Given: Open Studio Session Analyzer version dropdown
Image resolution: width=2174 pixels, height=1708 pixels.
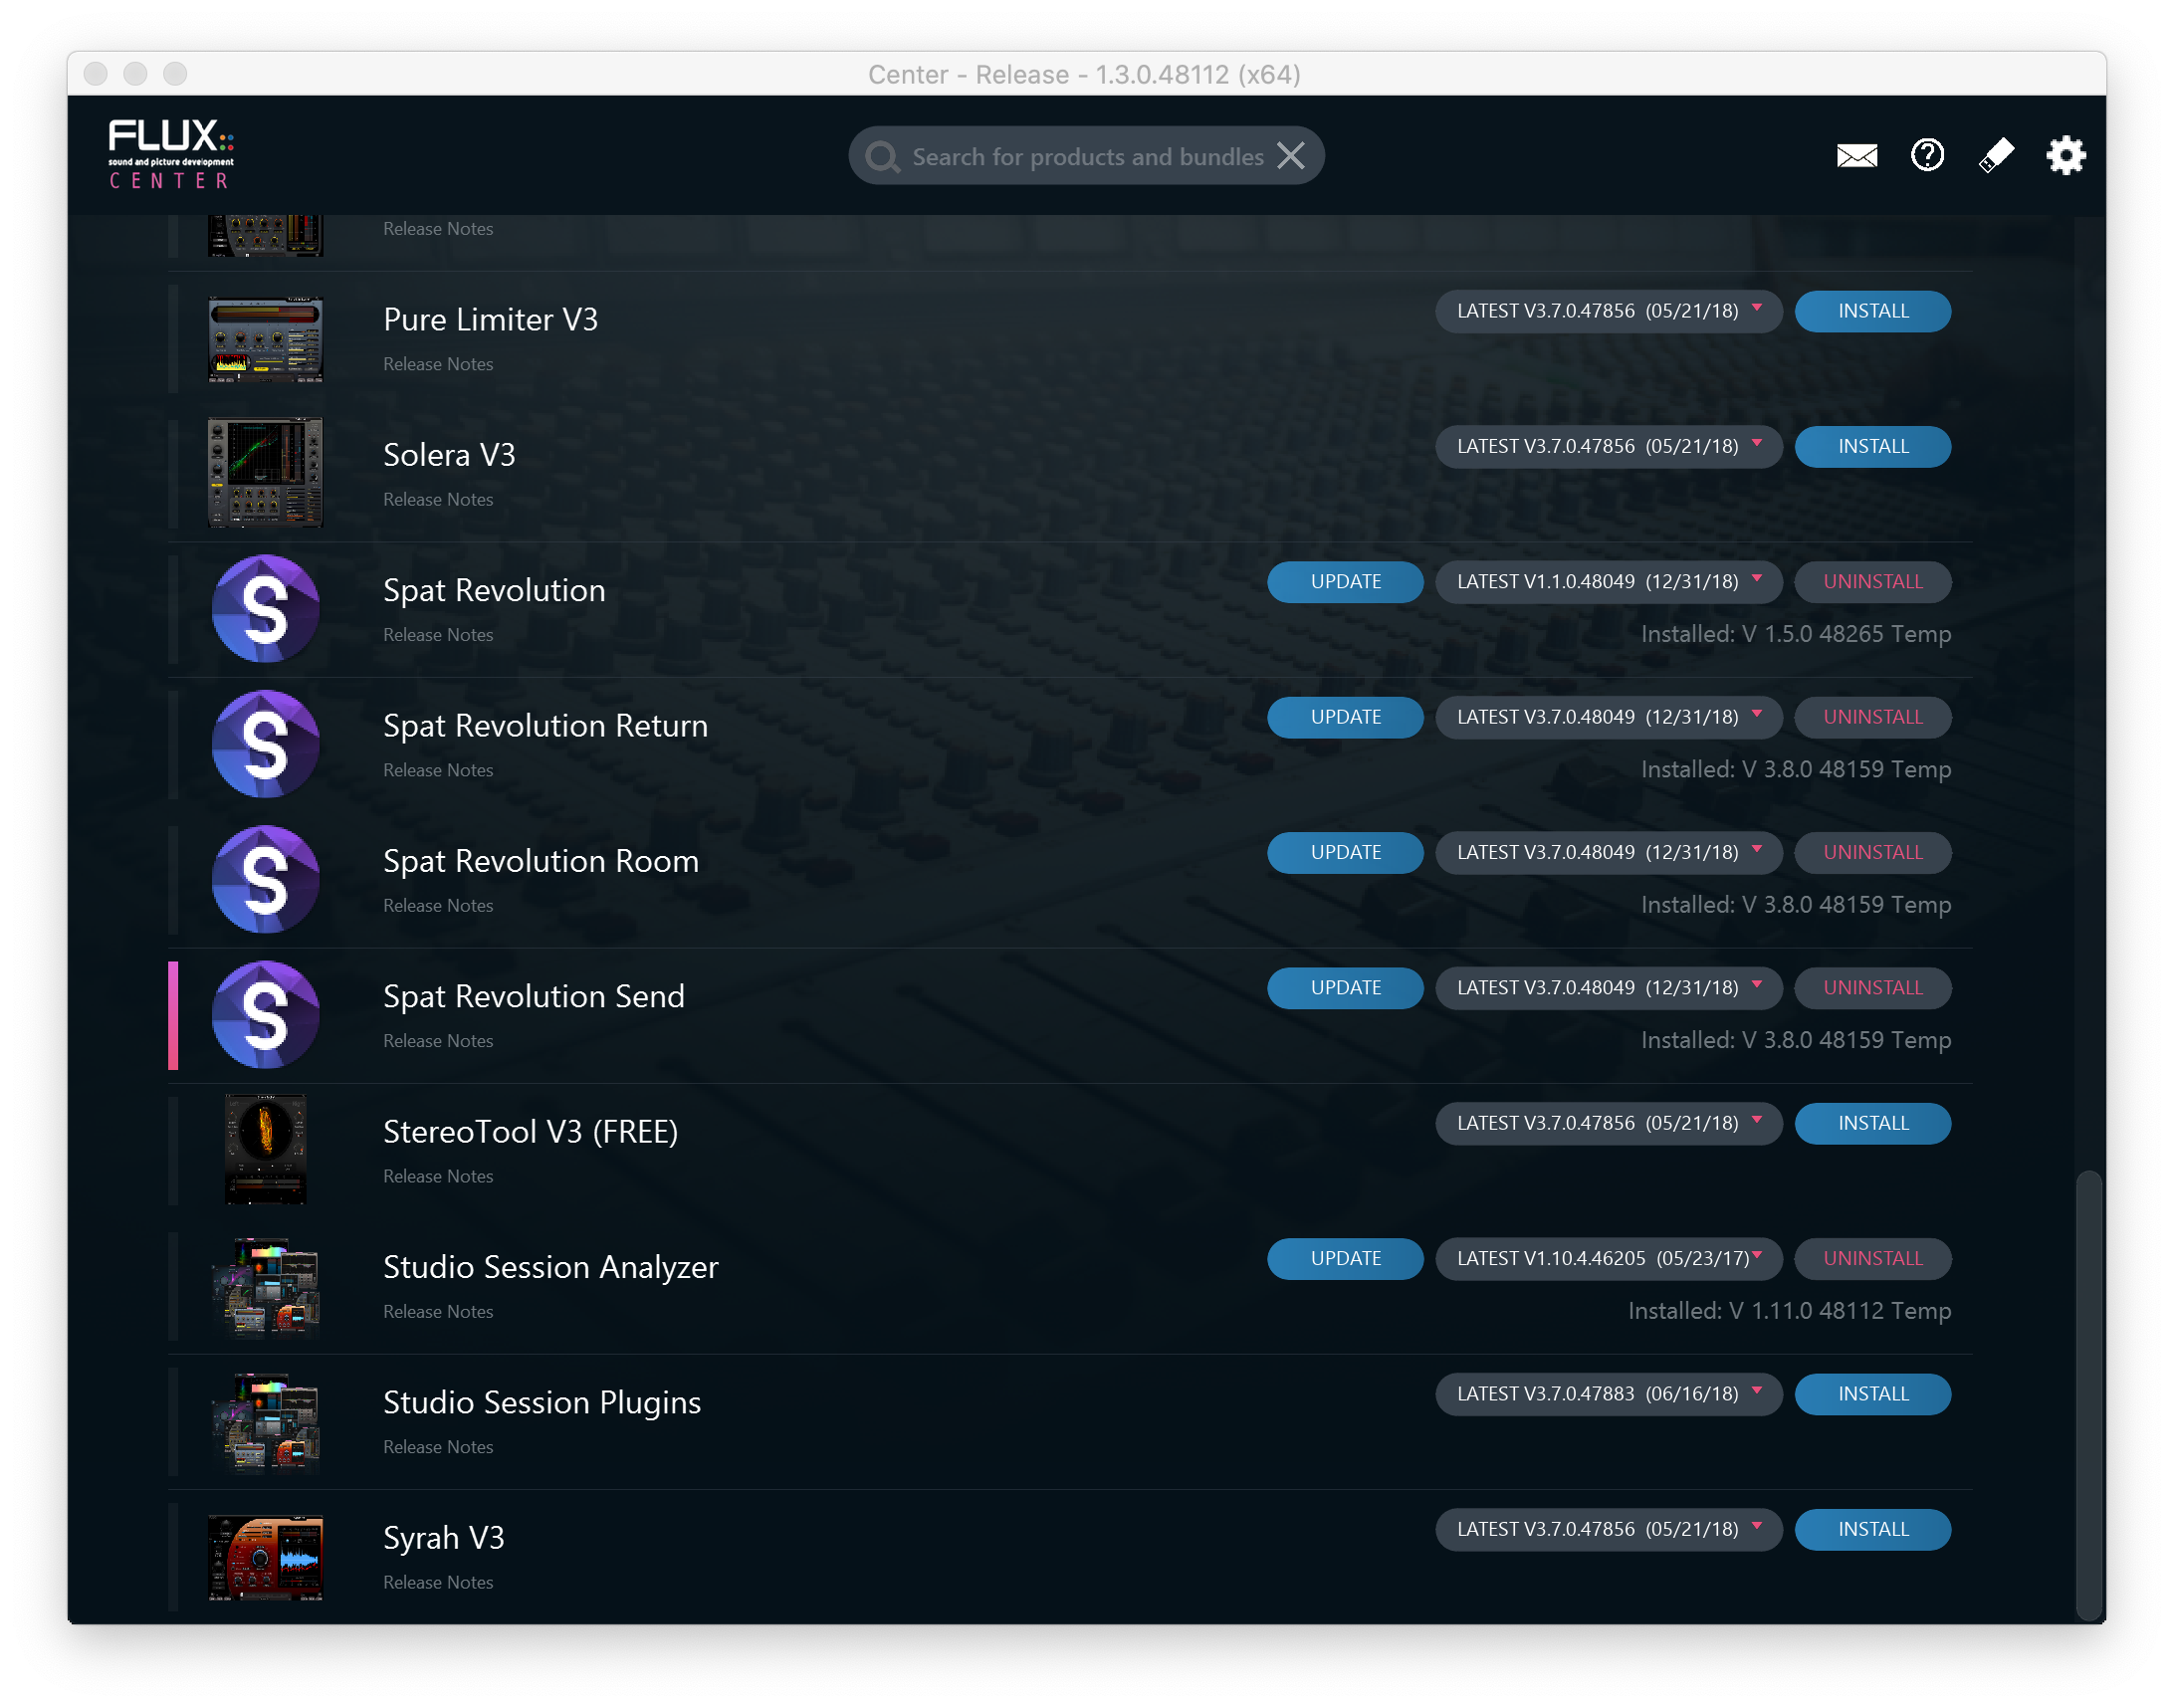Looking at the screenshot, I should point(1608,1259).
